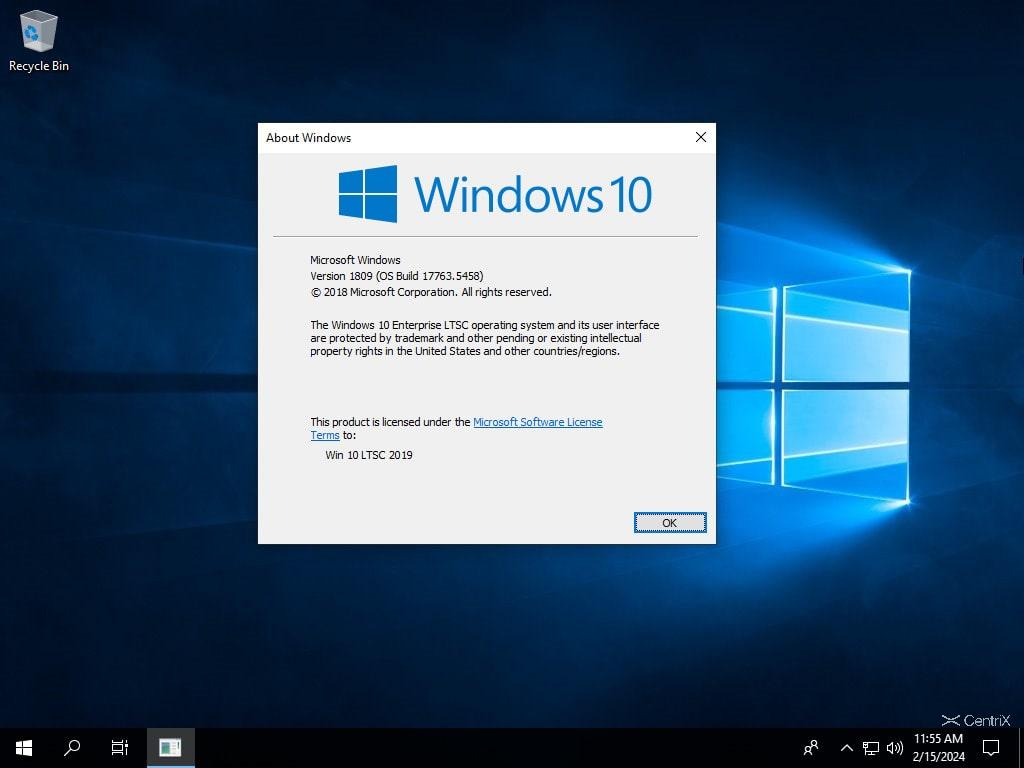Open the Windows Start menu
This screenshot has width=1024, height=768.
[x=24, y=747]
